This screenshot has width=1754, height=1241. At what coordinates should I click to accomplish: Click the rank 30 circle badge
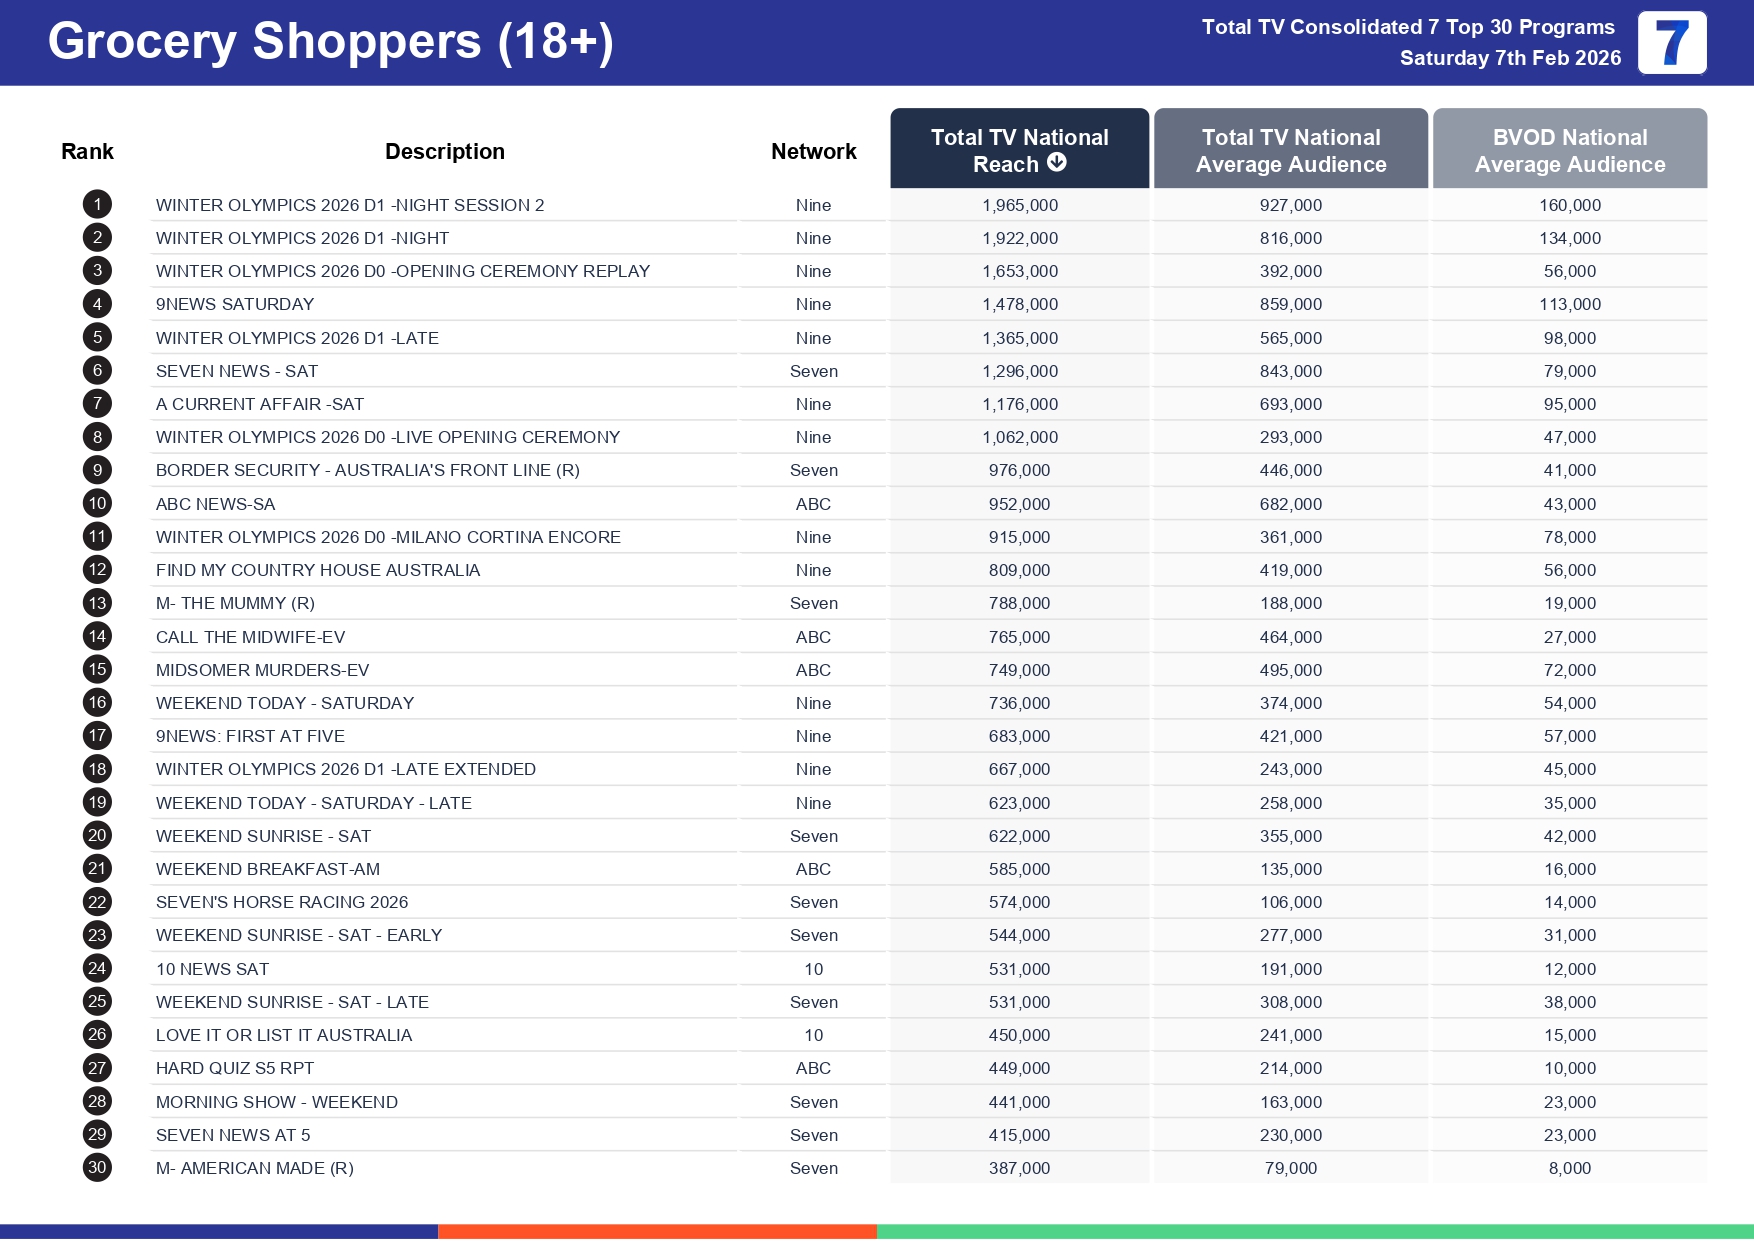coord(97,1168)
